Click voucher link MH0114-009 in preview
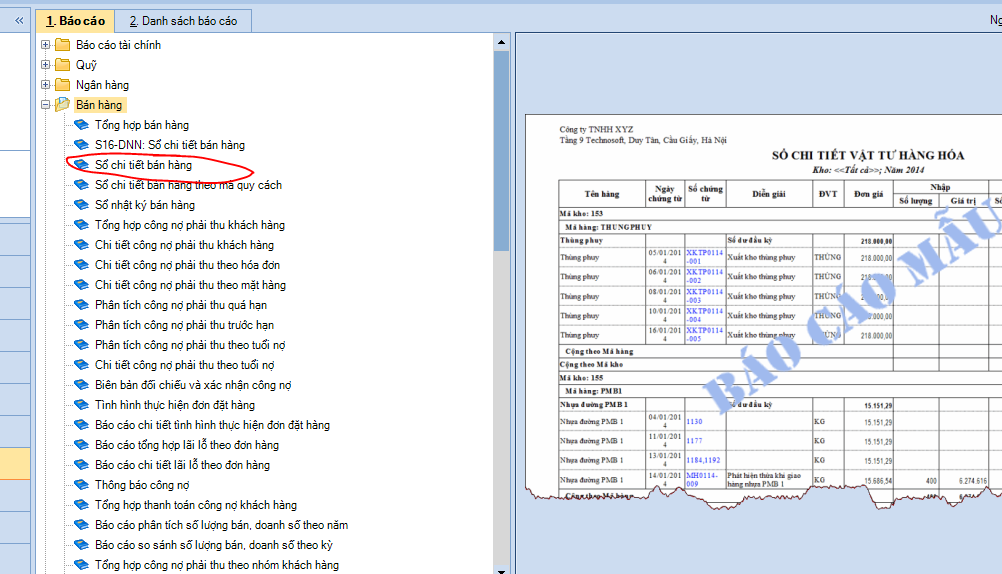This screenshot has width=1002, height=574. (702, 480)
